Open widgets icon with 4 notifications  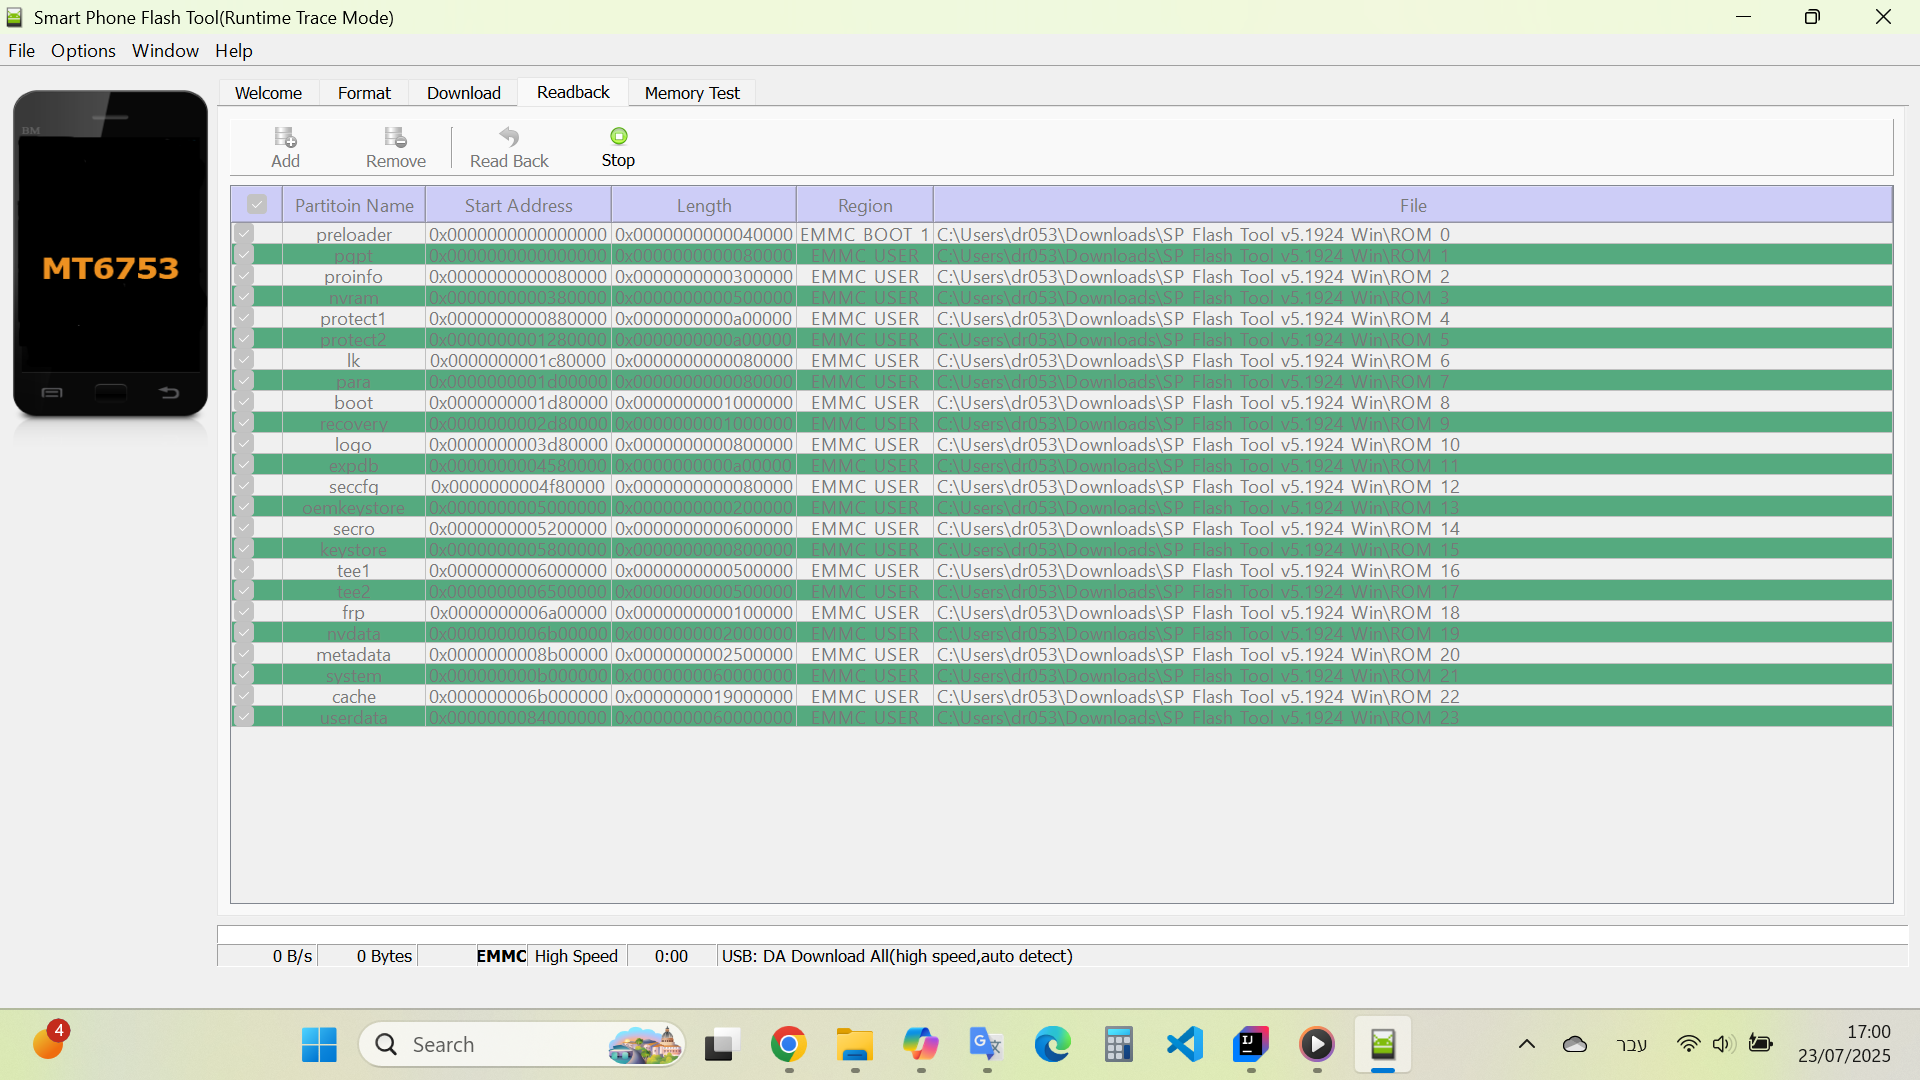point(48,1043)
